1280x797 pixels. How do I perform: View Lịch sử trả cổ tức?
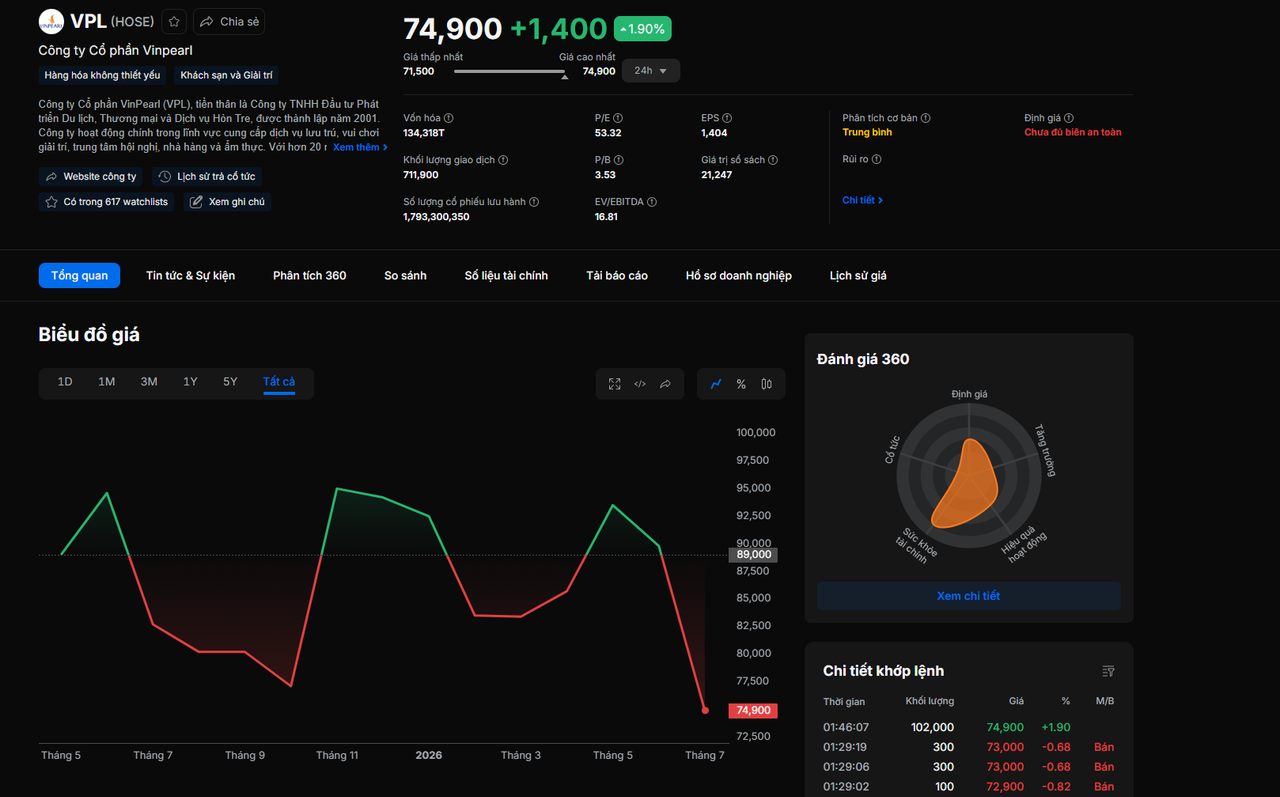coord(207,176)
